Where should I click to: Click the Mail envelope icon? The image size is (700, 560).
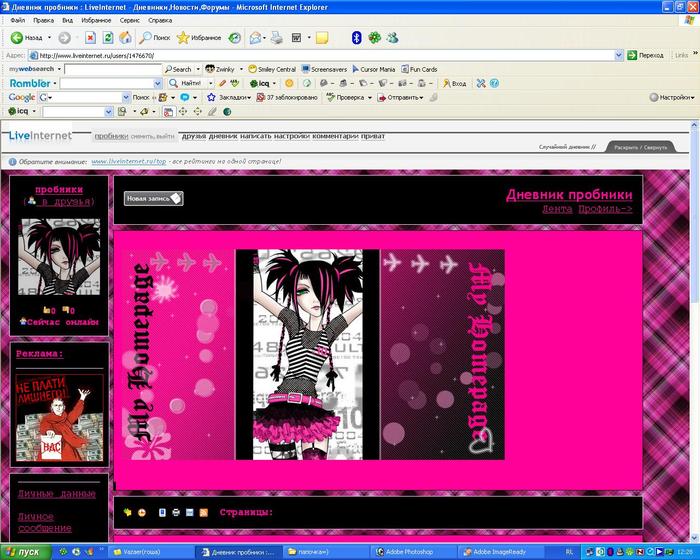255,38
